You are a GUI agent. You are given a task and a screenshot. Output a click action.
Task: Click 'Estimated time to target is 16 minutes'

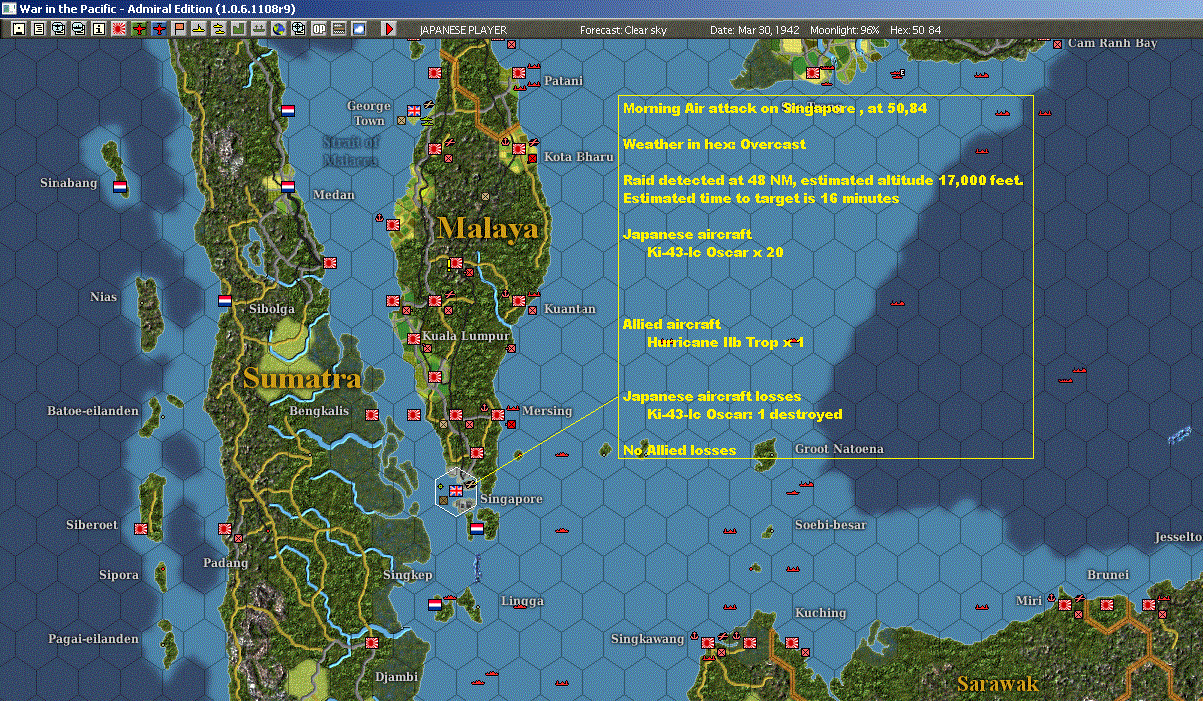760,198
